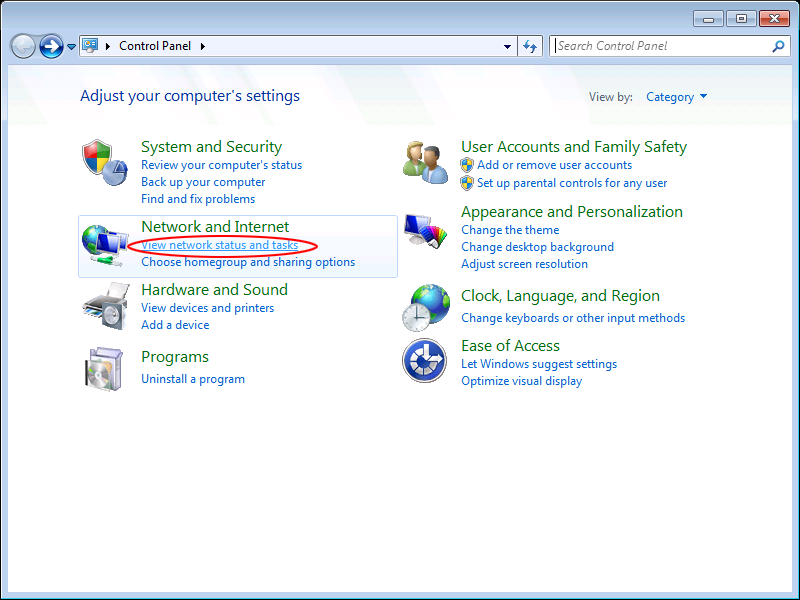The image size is (800, 600).
Task: Close the Control Panel window
Action: pyautogui.click(x=774, y=19)
